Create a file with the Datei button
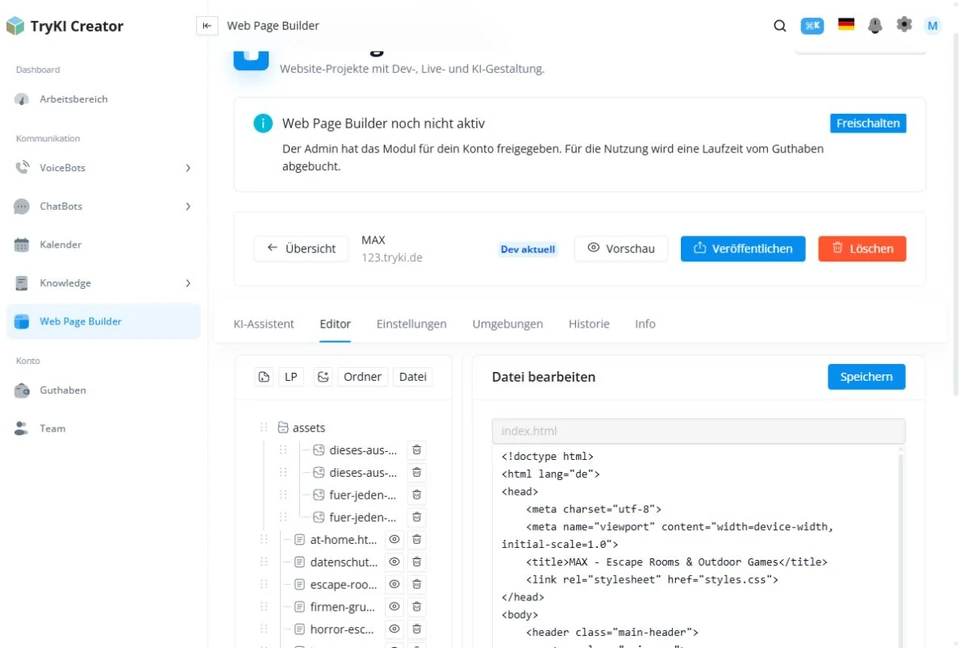The width and height of the screenshot is (960, 648). coord(413,377)
